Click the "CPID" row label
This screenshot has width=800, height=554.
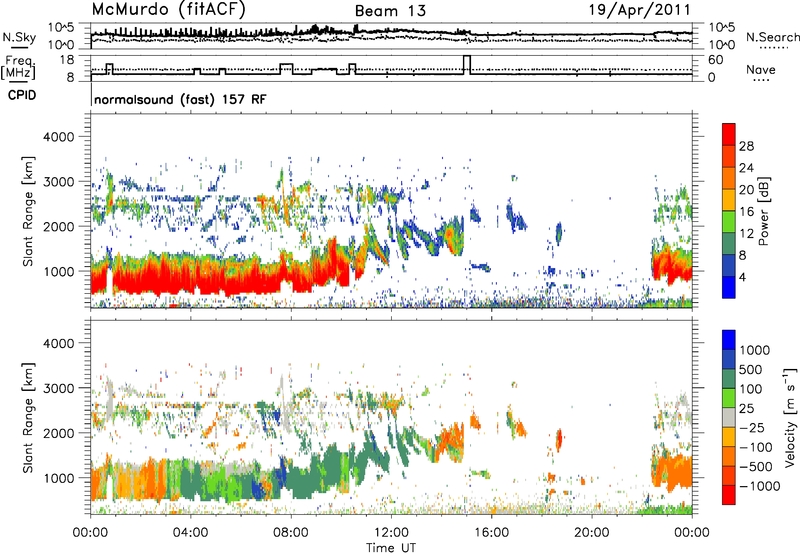coord(22,95)
